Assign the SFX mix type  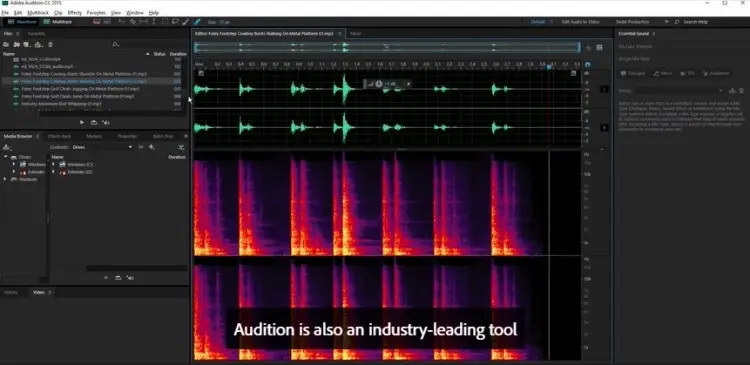tap(687, 74)
